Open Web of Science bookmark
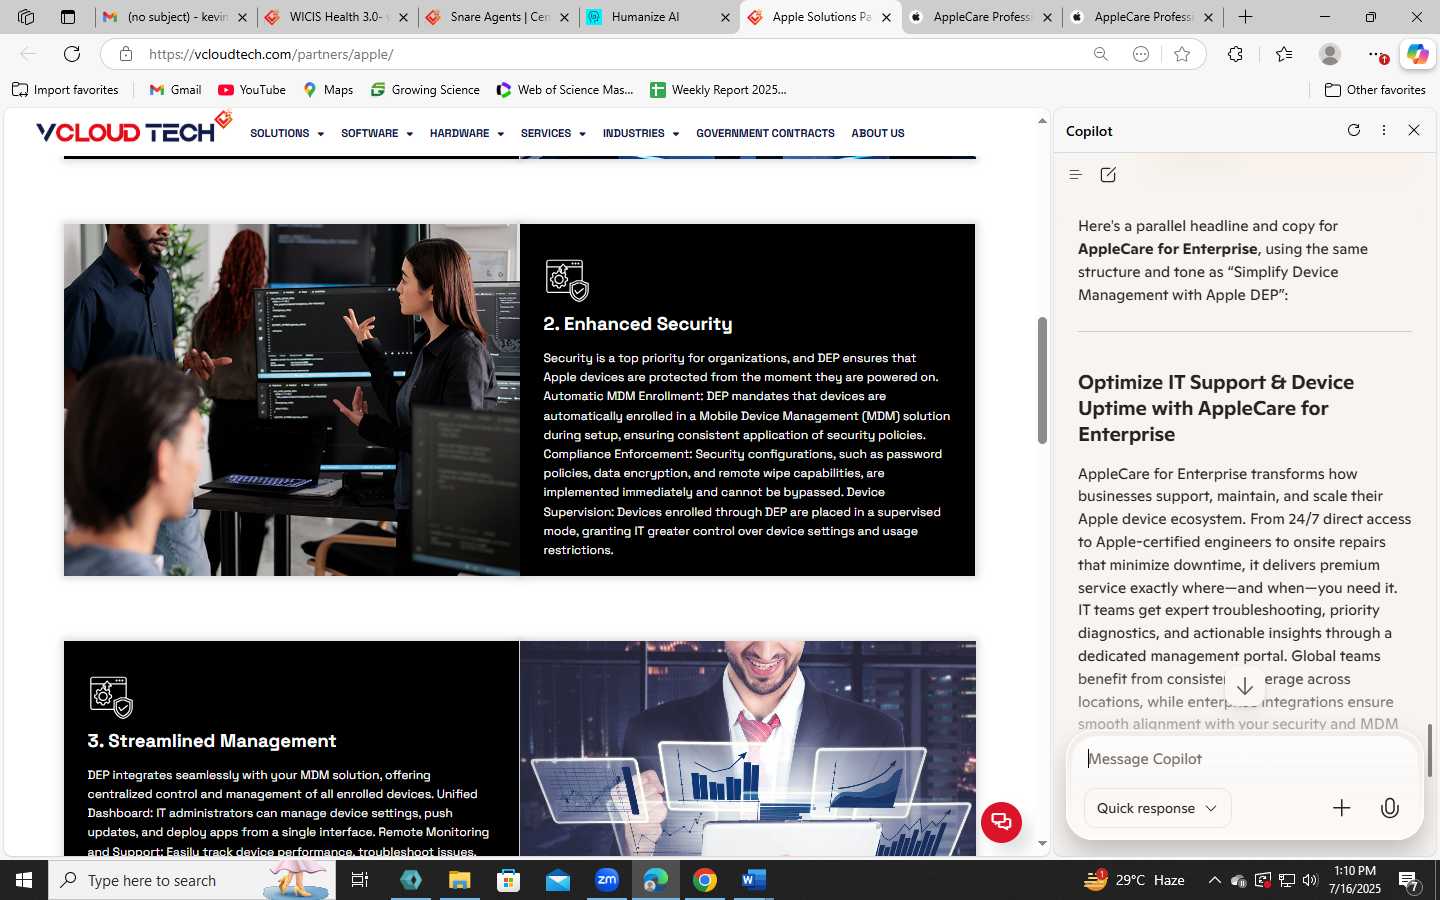Image resolution: width=1440 pixels, height=900 pixels. [x=565, y=90]
